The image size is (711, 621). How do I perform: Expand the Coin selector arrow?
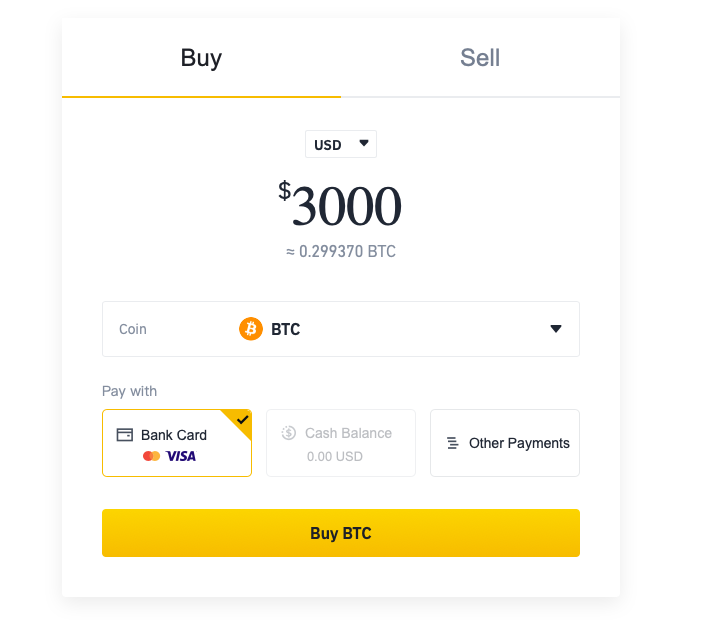pos(556,329)
